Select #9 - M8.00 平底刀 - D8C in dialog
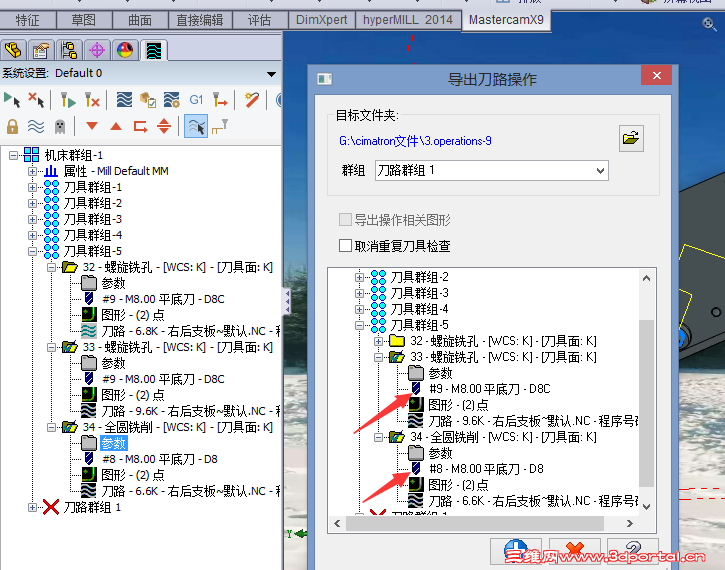 point(489,389)
